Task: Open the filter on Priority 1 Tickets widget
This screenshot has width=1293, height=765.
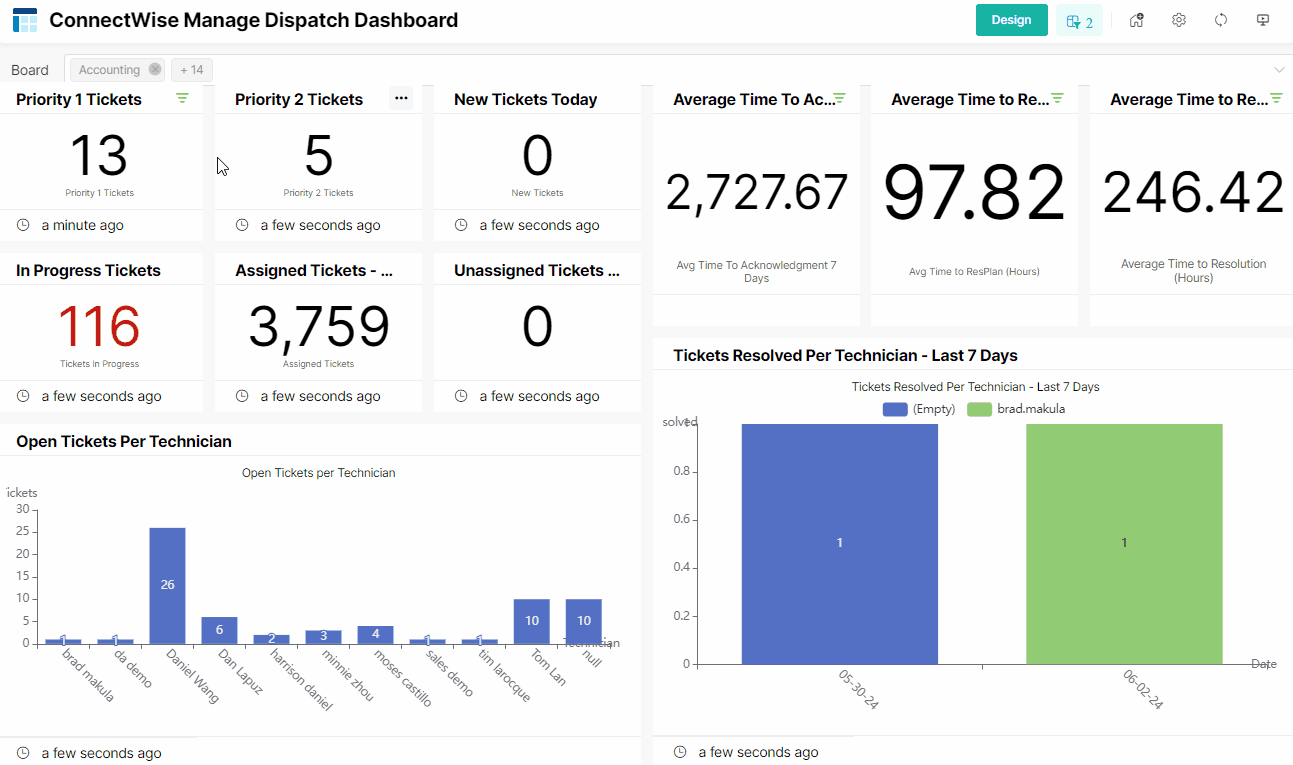Action: click(x=182, y=98)
